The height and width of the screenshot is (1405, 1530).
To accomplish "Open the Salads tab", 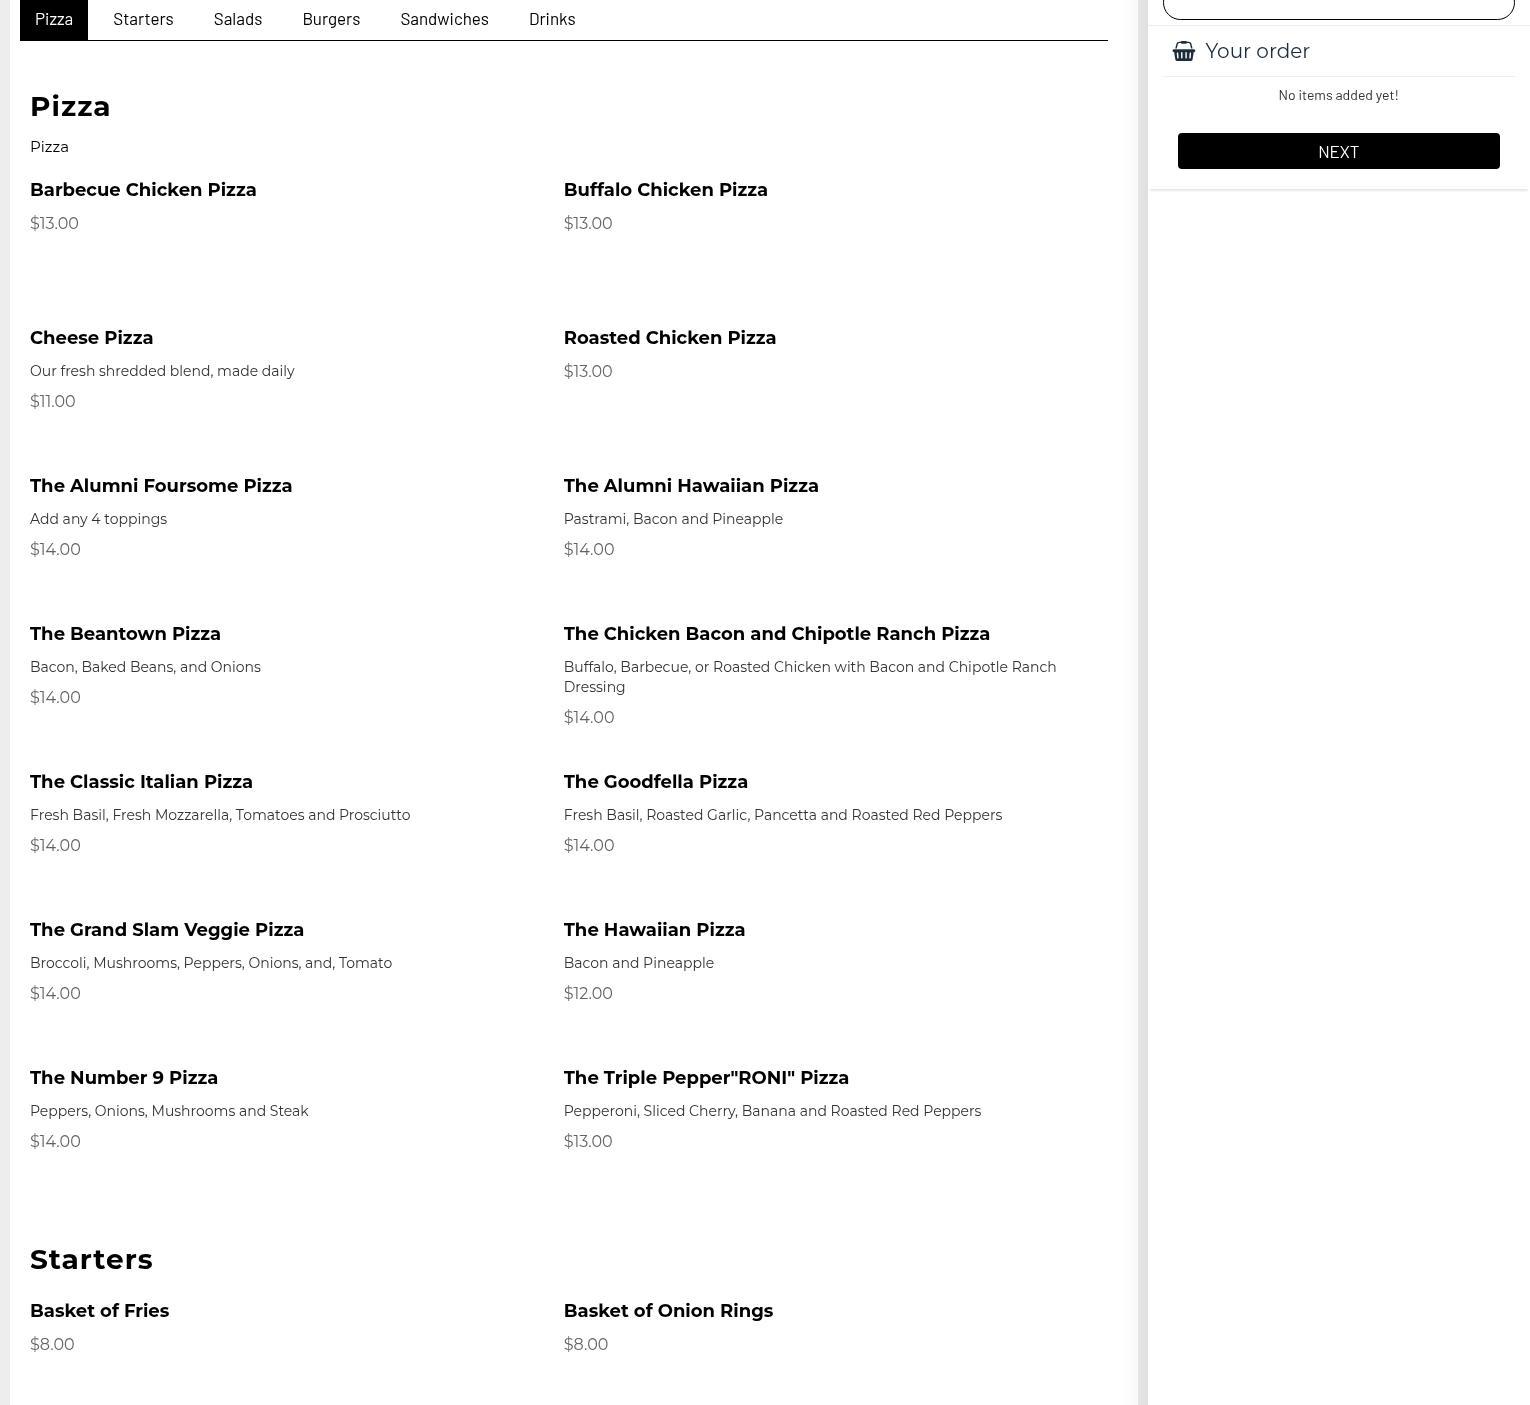I will tap(238, 19).
